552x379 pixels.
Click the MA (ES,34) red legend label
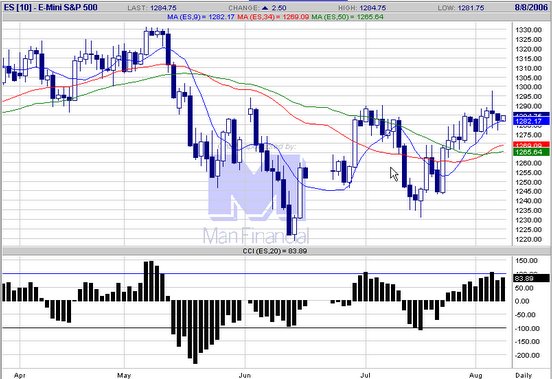tap(273, 17)
